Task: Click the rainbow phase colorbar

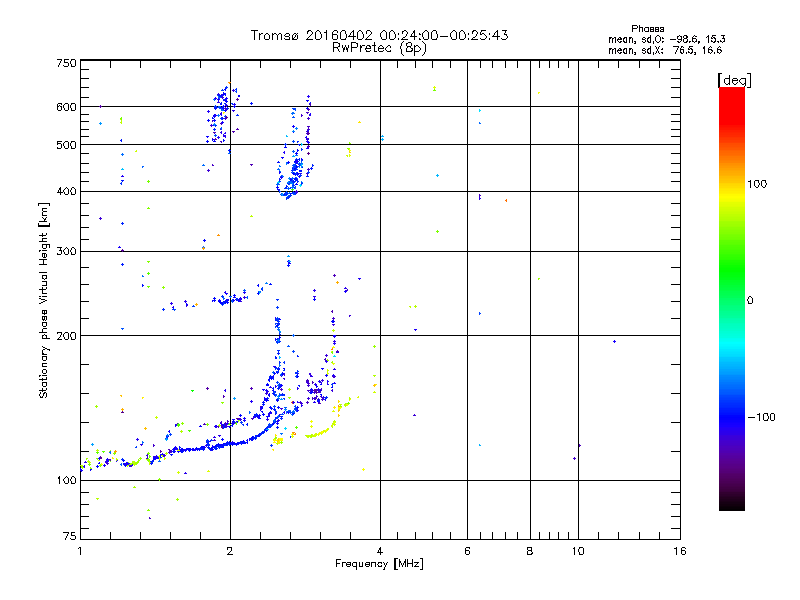Action: click(732, 298)
